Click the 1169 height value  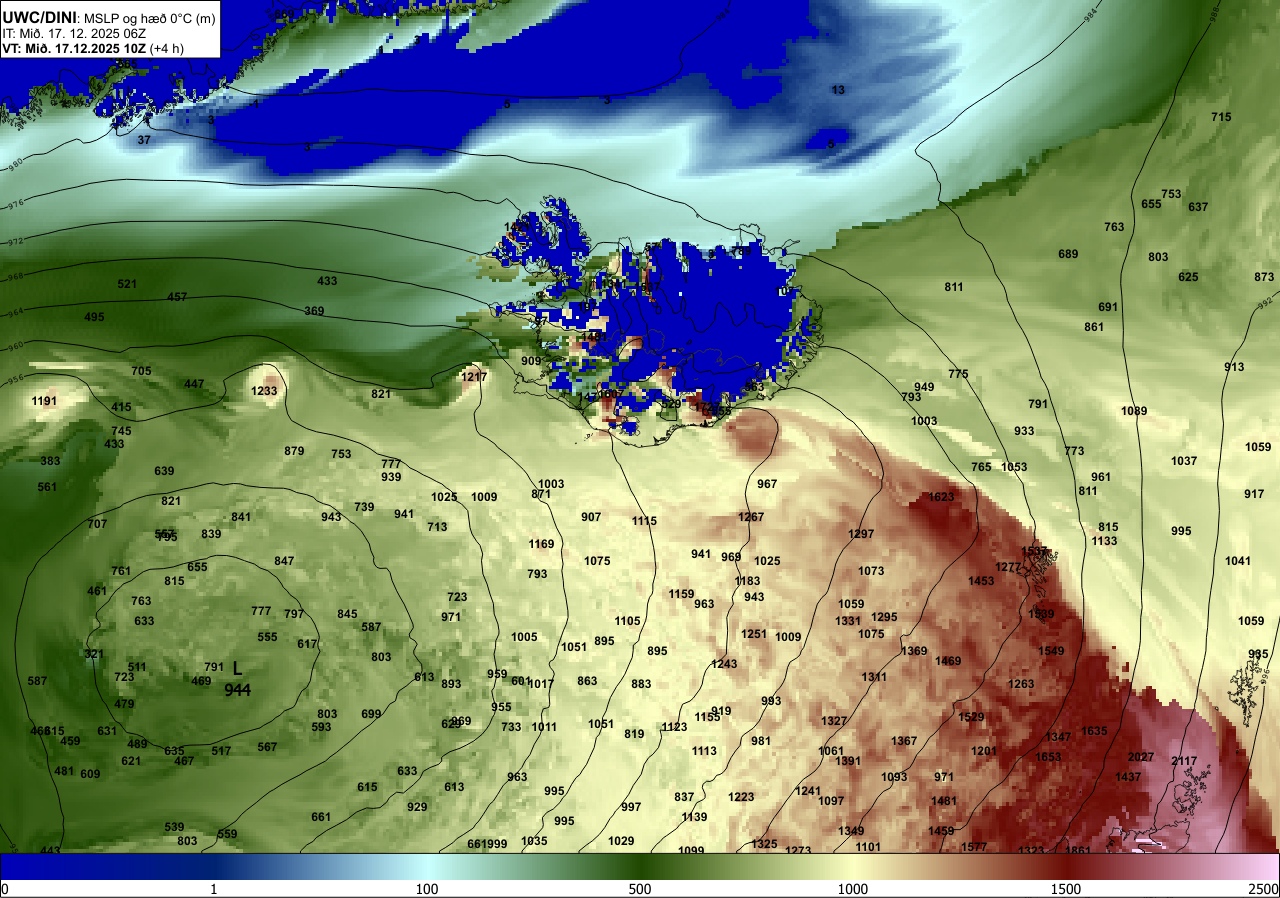click(x=541, y=544)
